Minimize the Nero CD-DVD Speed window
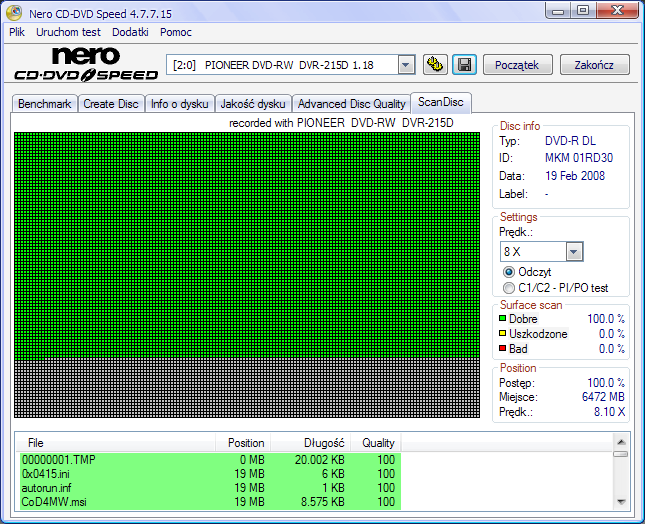Screen dimensions: 645x524 [x=558, y=11]
